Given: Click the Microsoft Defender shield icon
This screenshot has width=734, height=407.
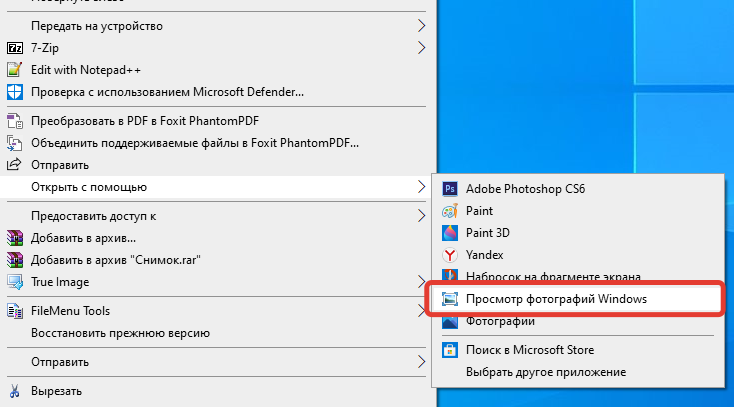Looking at the screenshot, I should 14,92.
